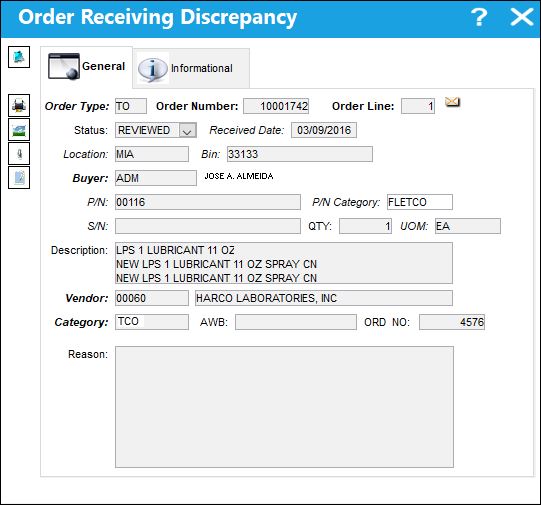Close the Order Receiving Discrepancy window

[x=522, y=17]
